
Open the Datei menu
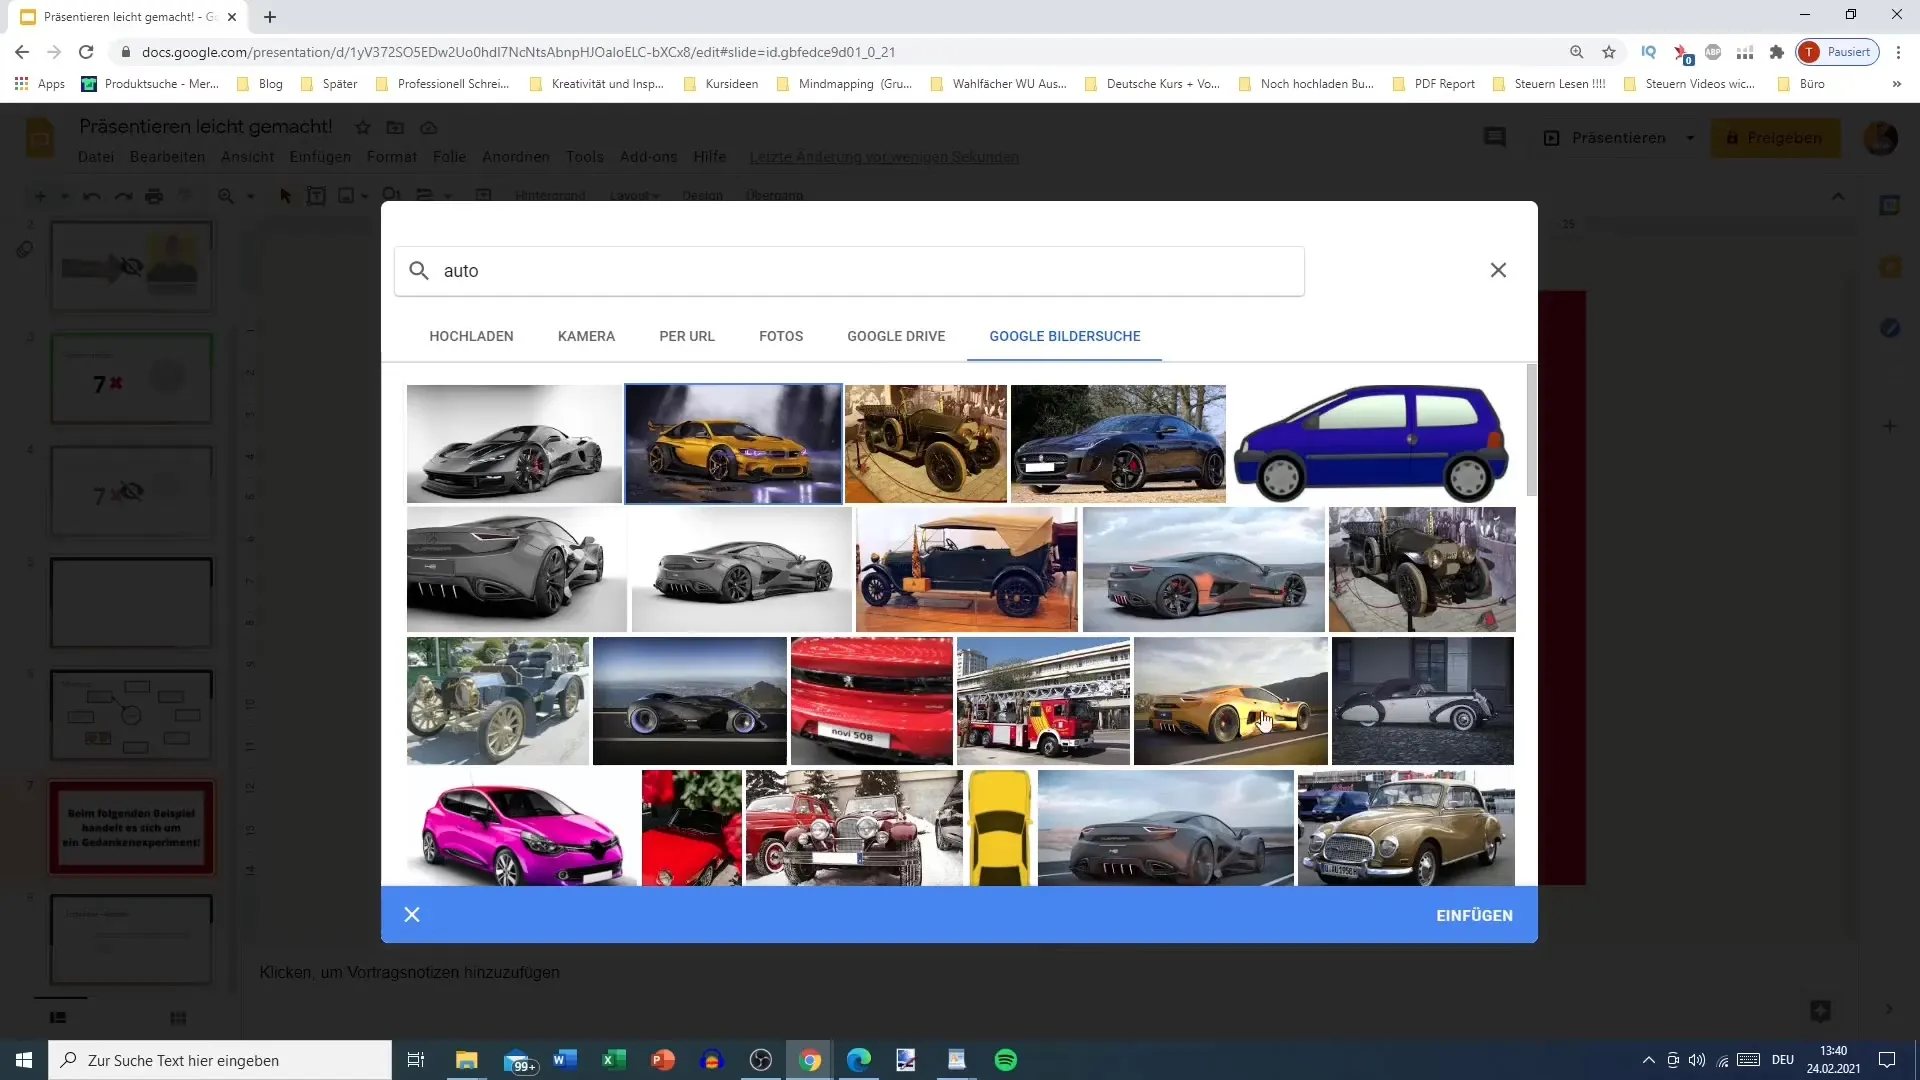95,157
